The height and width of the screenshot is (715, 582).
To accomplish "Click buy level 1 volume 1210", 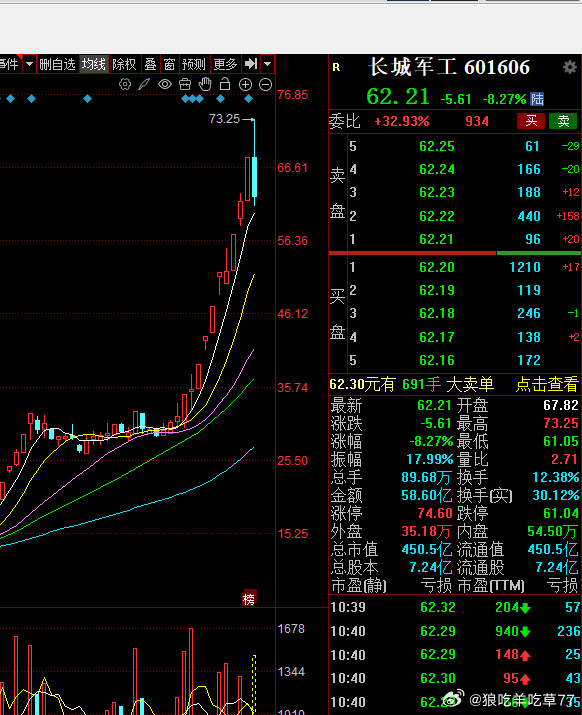I will pos(525,267).
